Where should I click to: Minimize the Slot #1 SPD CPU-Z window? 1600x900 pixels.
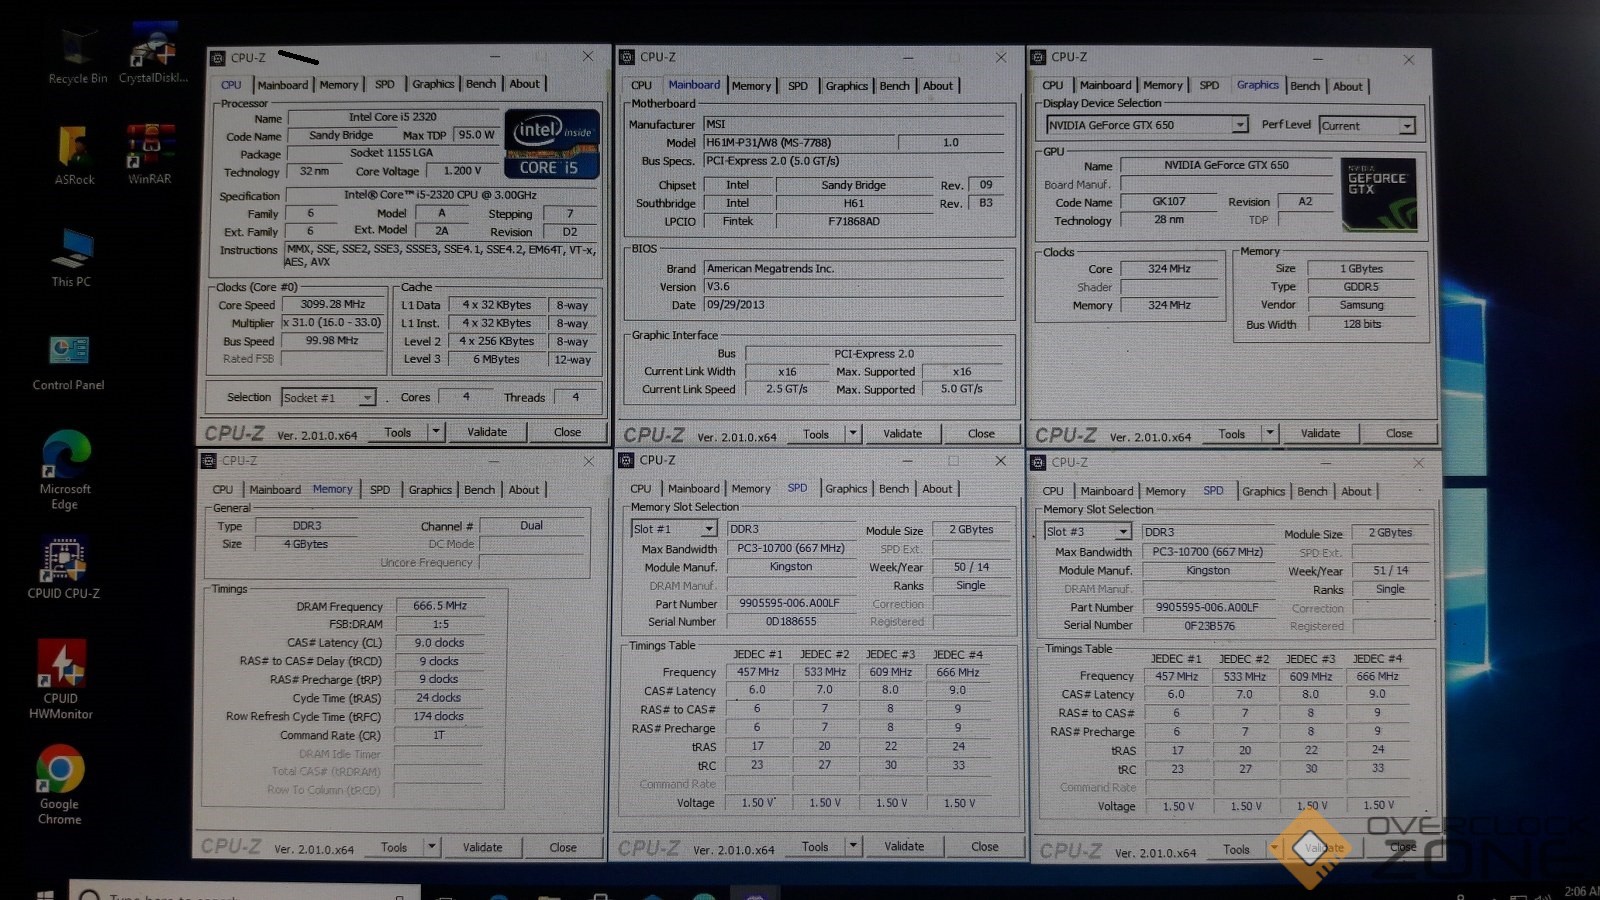907,461
